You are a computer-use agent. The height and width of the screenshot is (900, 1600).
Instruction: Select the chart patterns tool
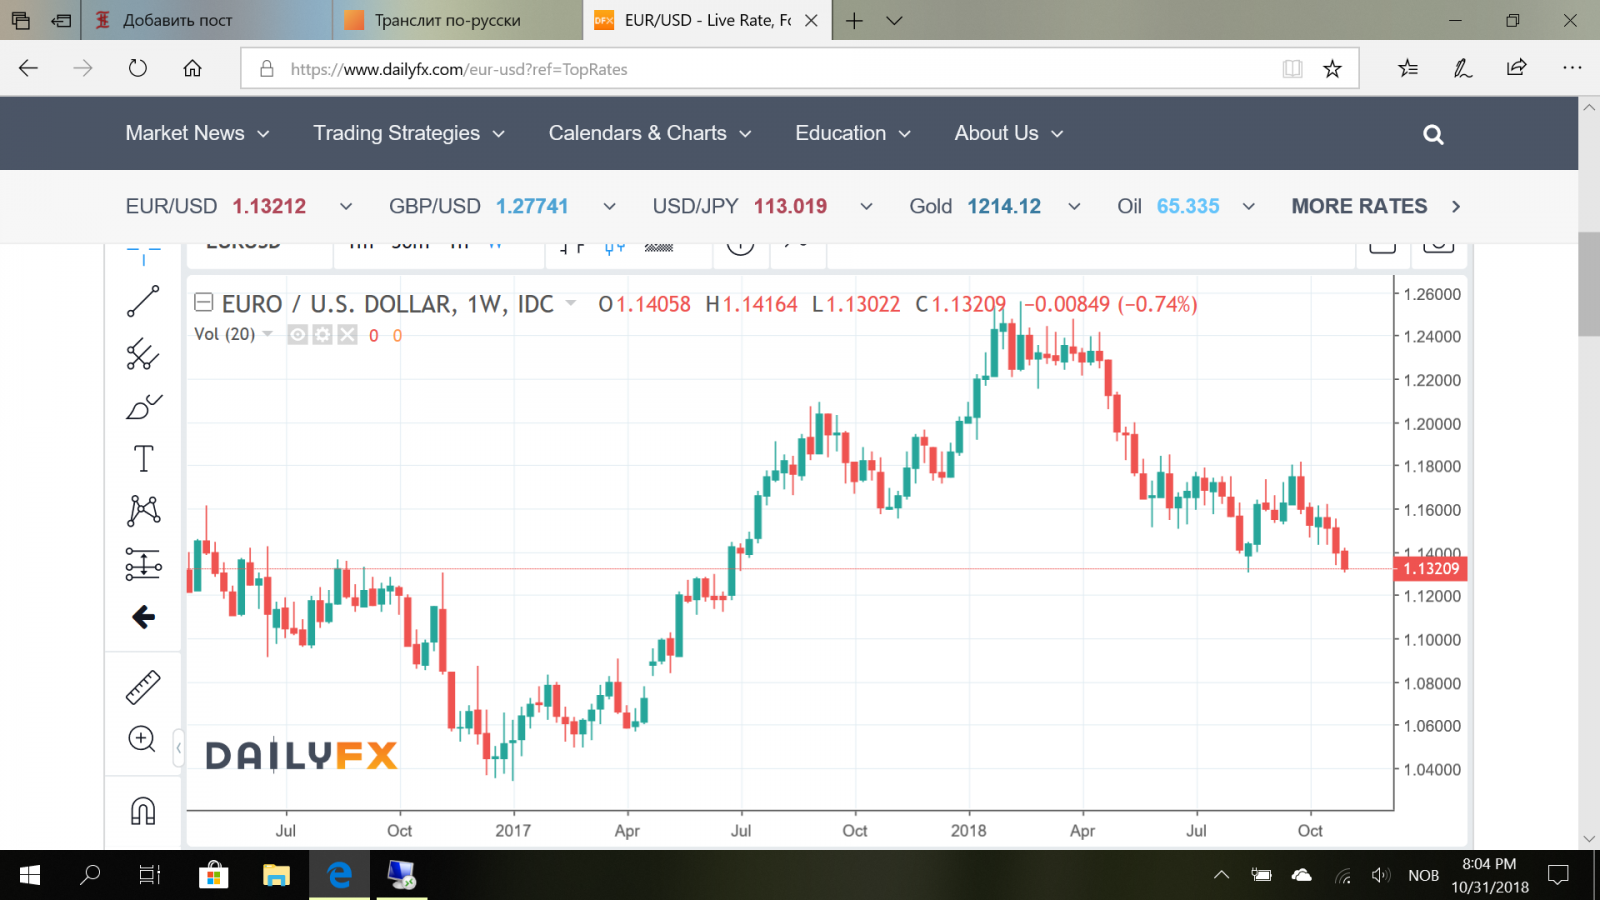coord(143,511)
